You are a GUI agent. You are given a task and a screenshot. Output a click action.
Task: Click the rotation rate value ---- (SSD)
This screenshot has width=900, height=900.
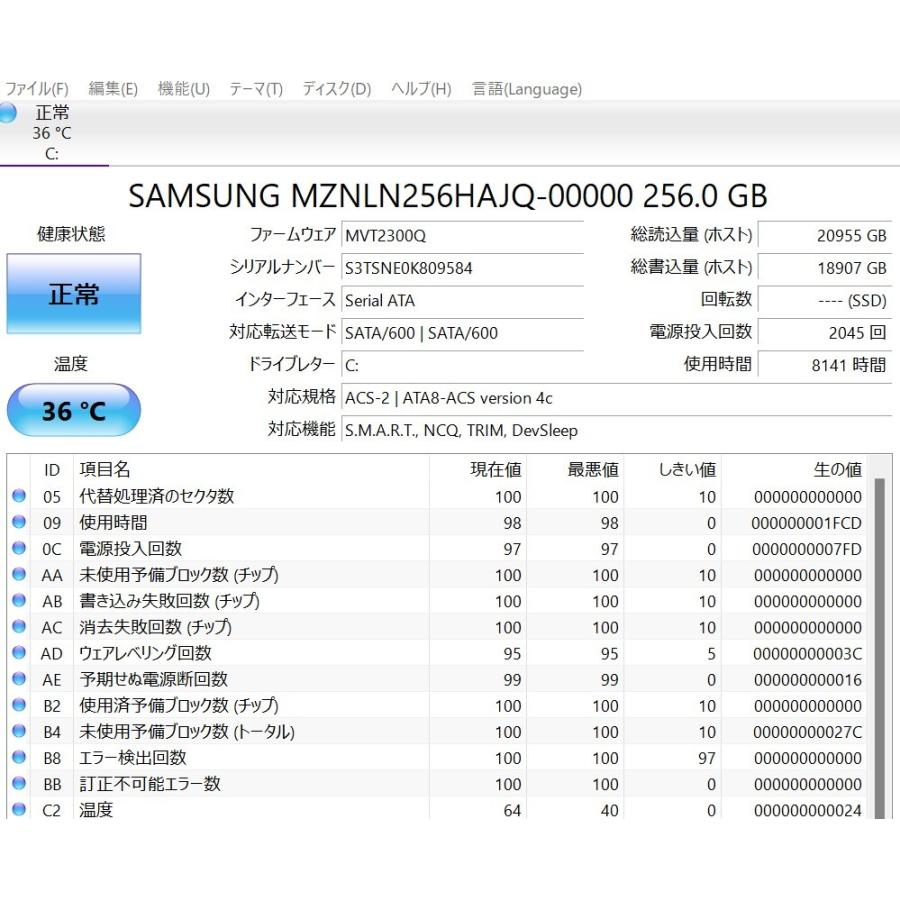pyautogui.click(x=825, y=301)
